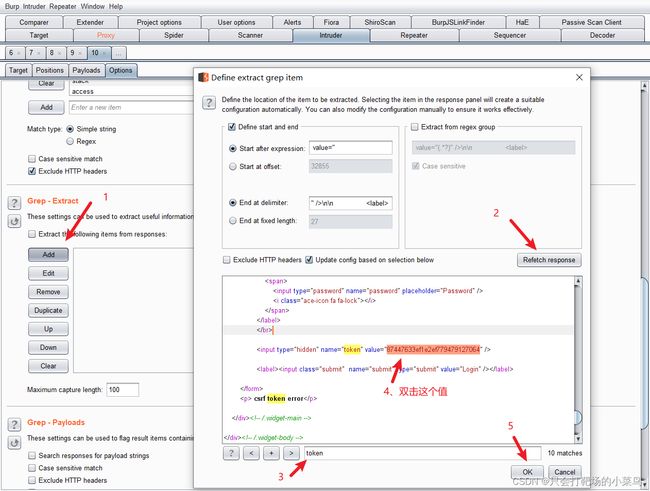Click the End at delimiter field

click(351, 203)
